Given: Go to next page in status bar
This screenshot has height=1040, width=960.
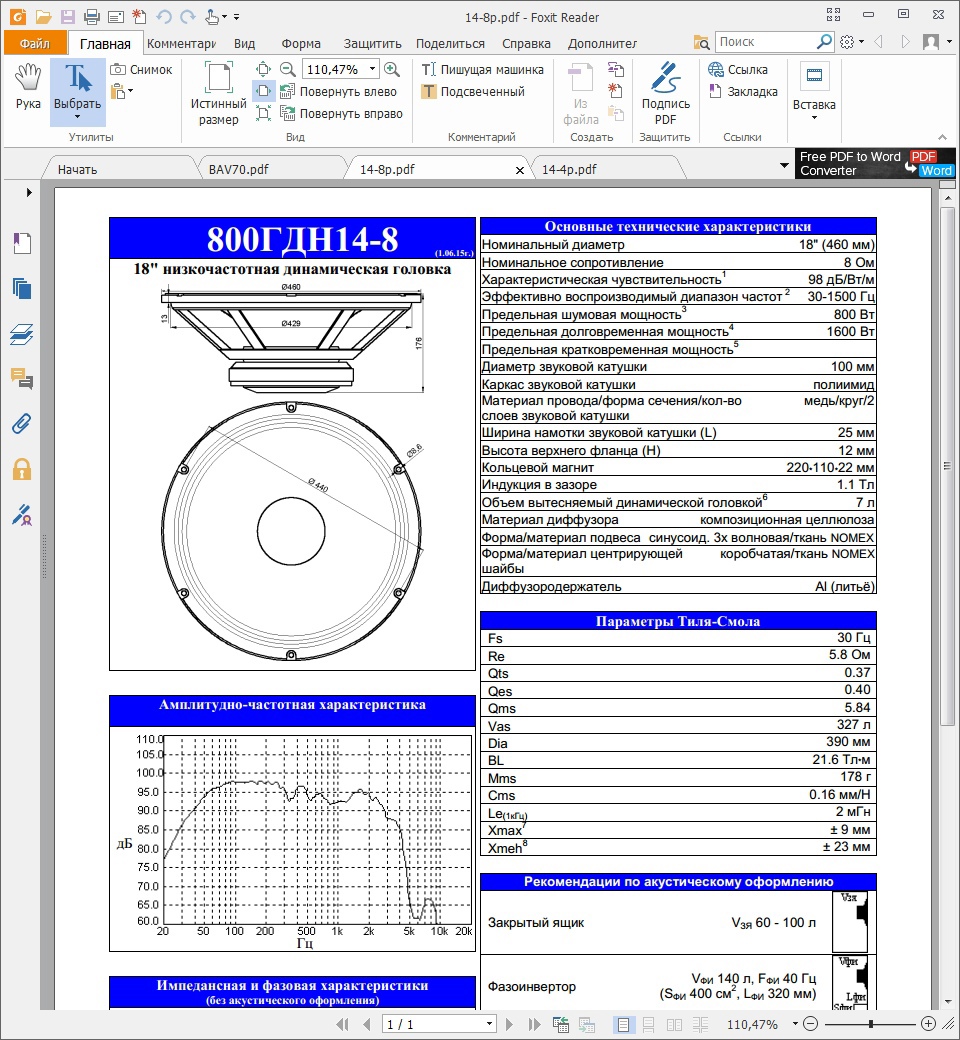Looking at the screenshot, I should click(509, 1024).
